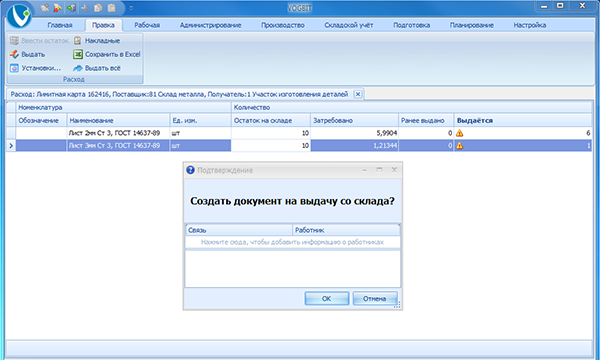Open the Производство ribbon tab
The width and height of the screenshot is (600, 360).
pos(283,25)
